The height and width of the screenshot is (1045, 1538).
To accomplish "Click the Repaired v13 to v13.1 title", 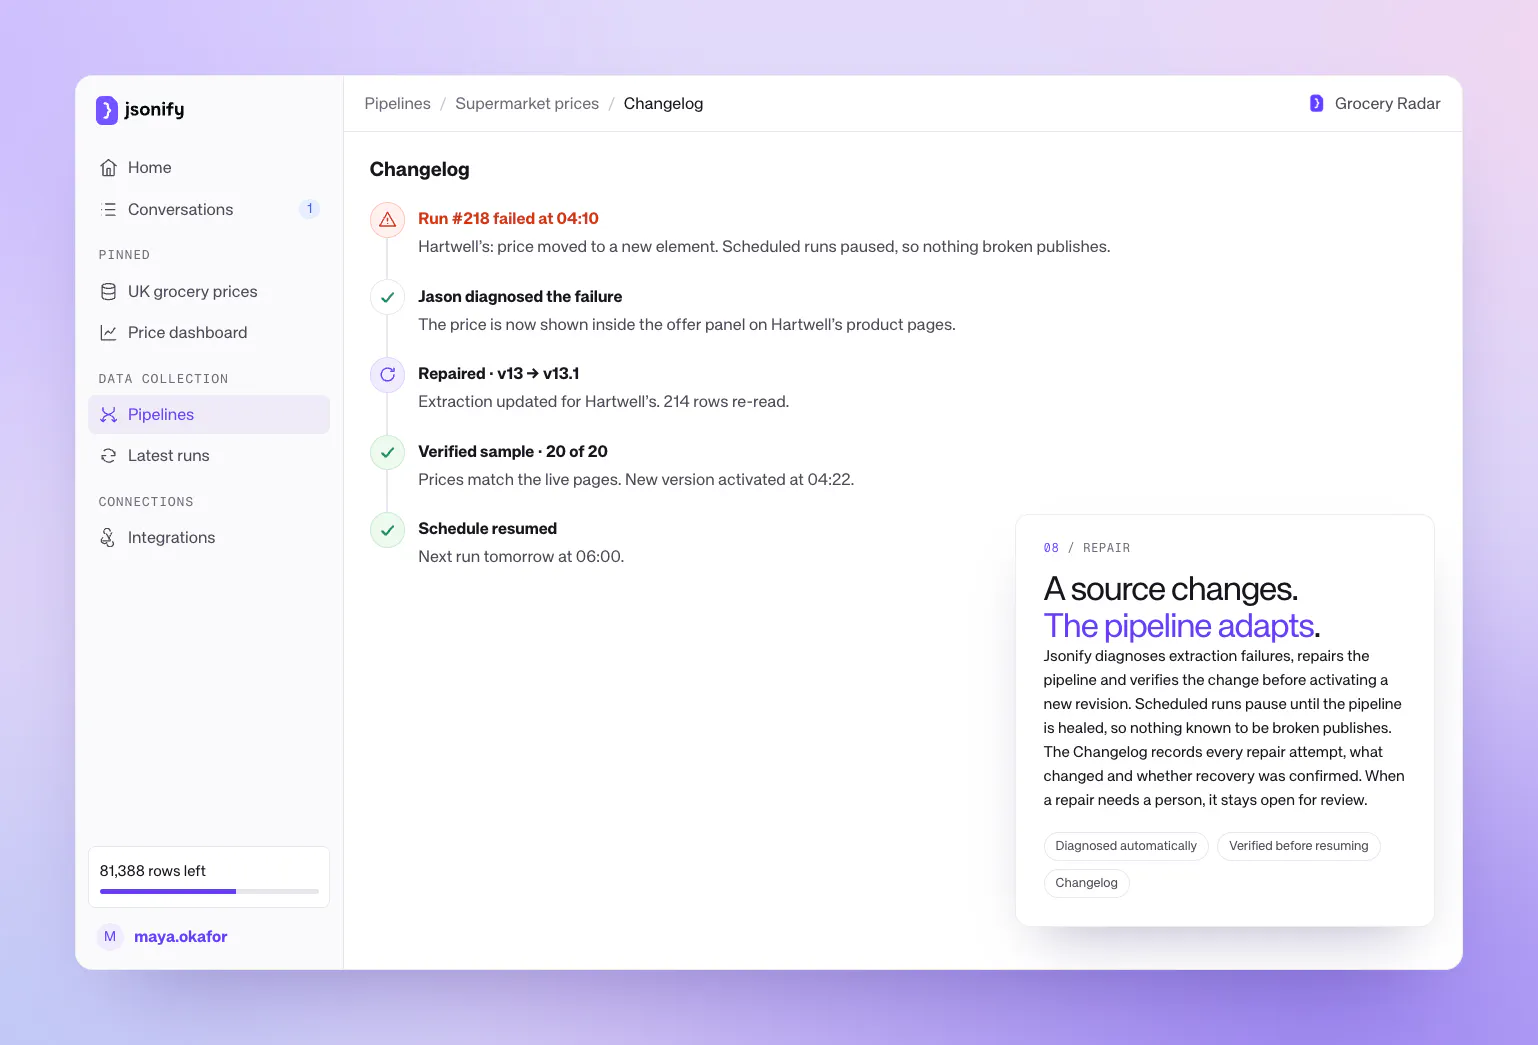I will coord(498,374).
